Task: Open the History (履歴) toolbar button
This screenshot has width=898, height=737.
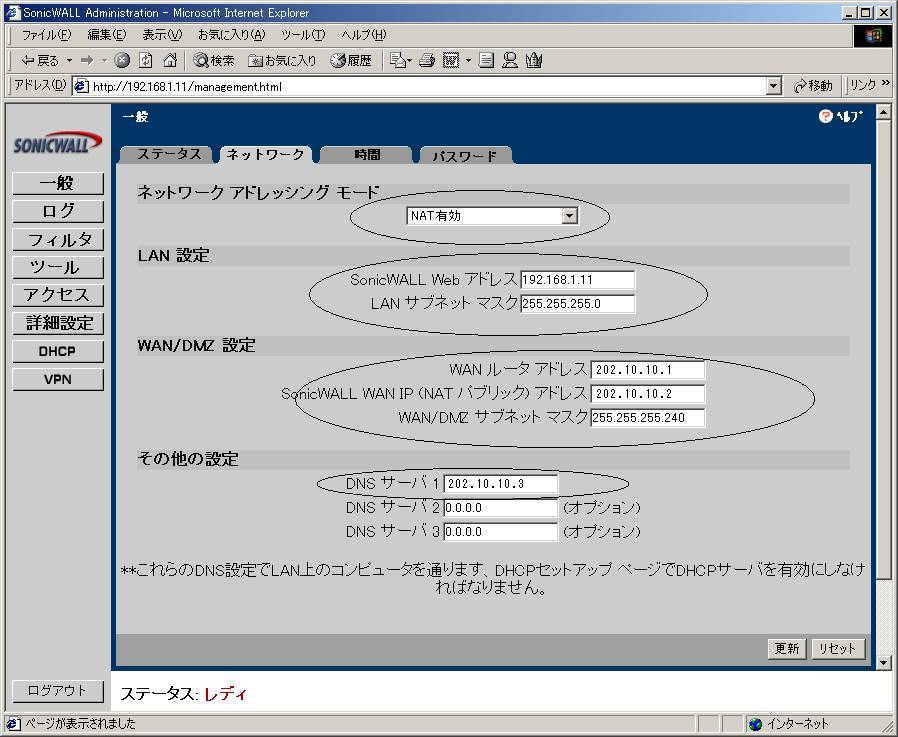Action: 350,60
